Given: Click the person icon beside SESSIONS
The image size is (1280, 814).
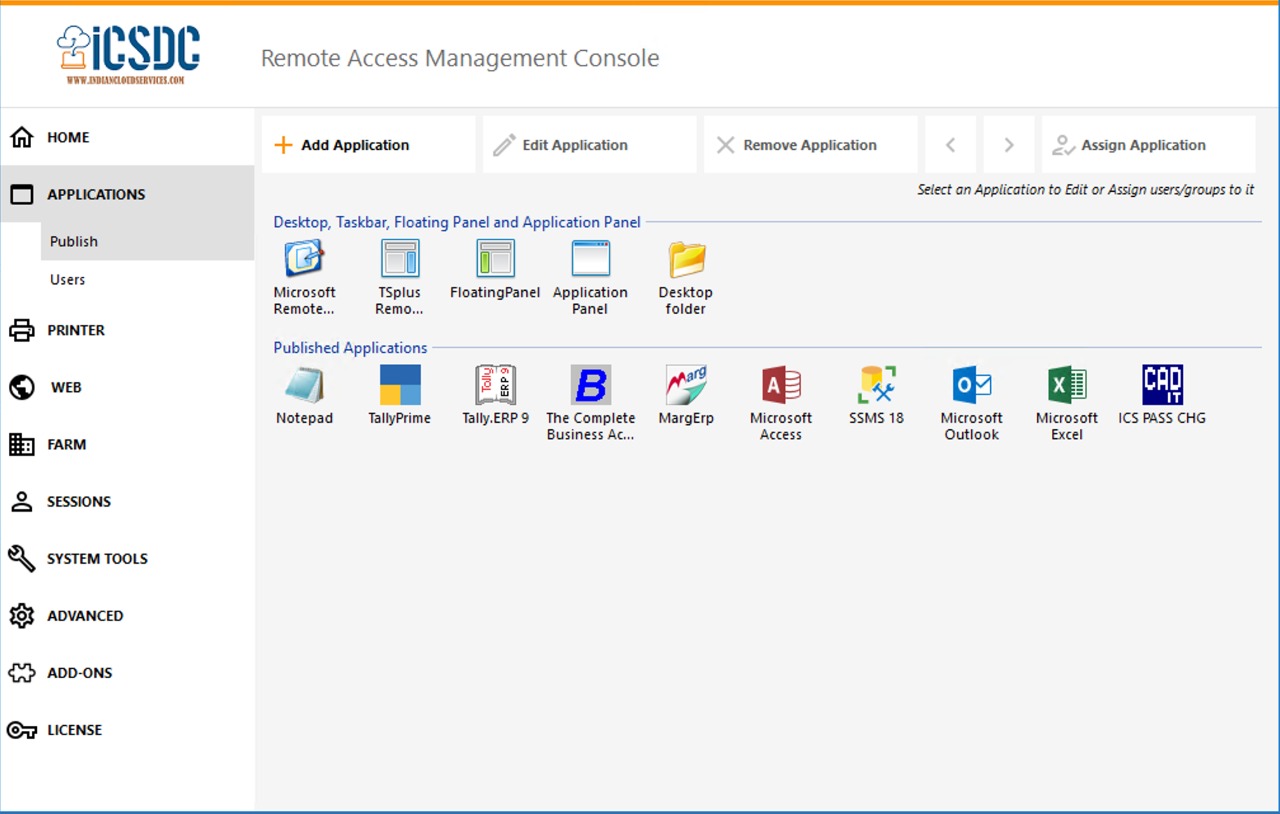Looking at the screenshot, I should tap(22, 502).
